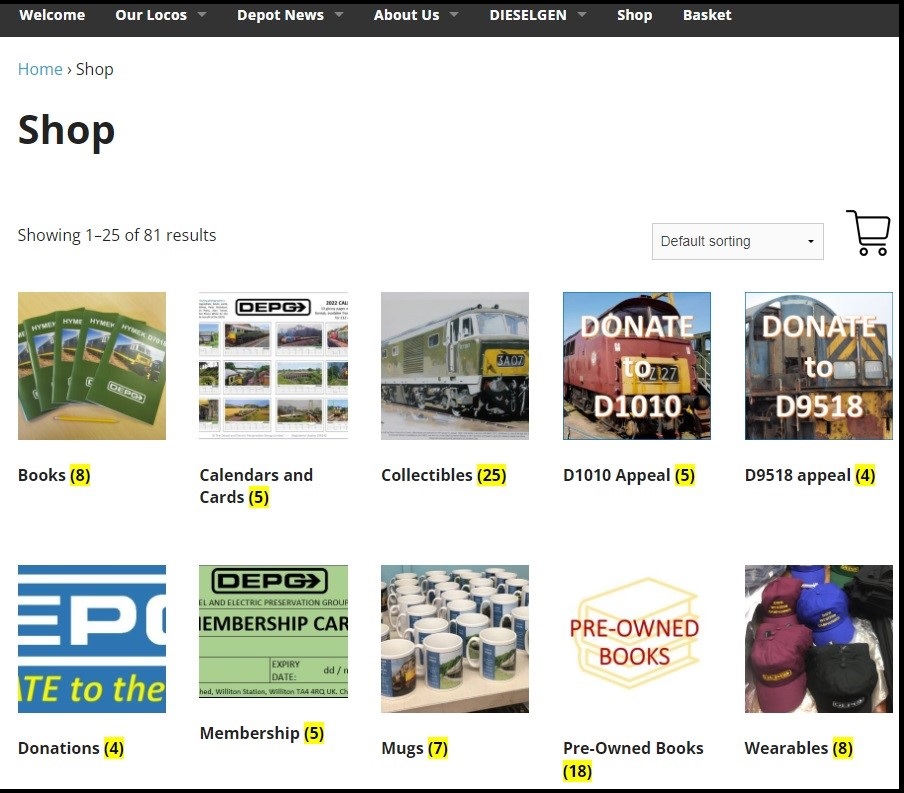
Task: Click the green Hymek books thumbnail
Action: pos(92,366)
